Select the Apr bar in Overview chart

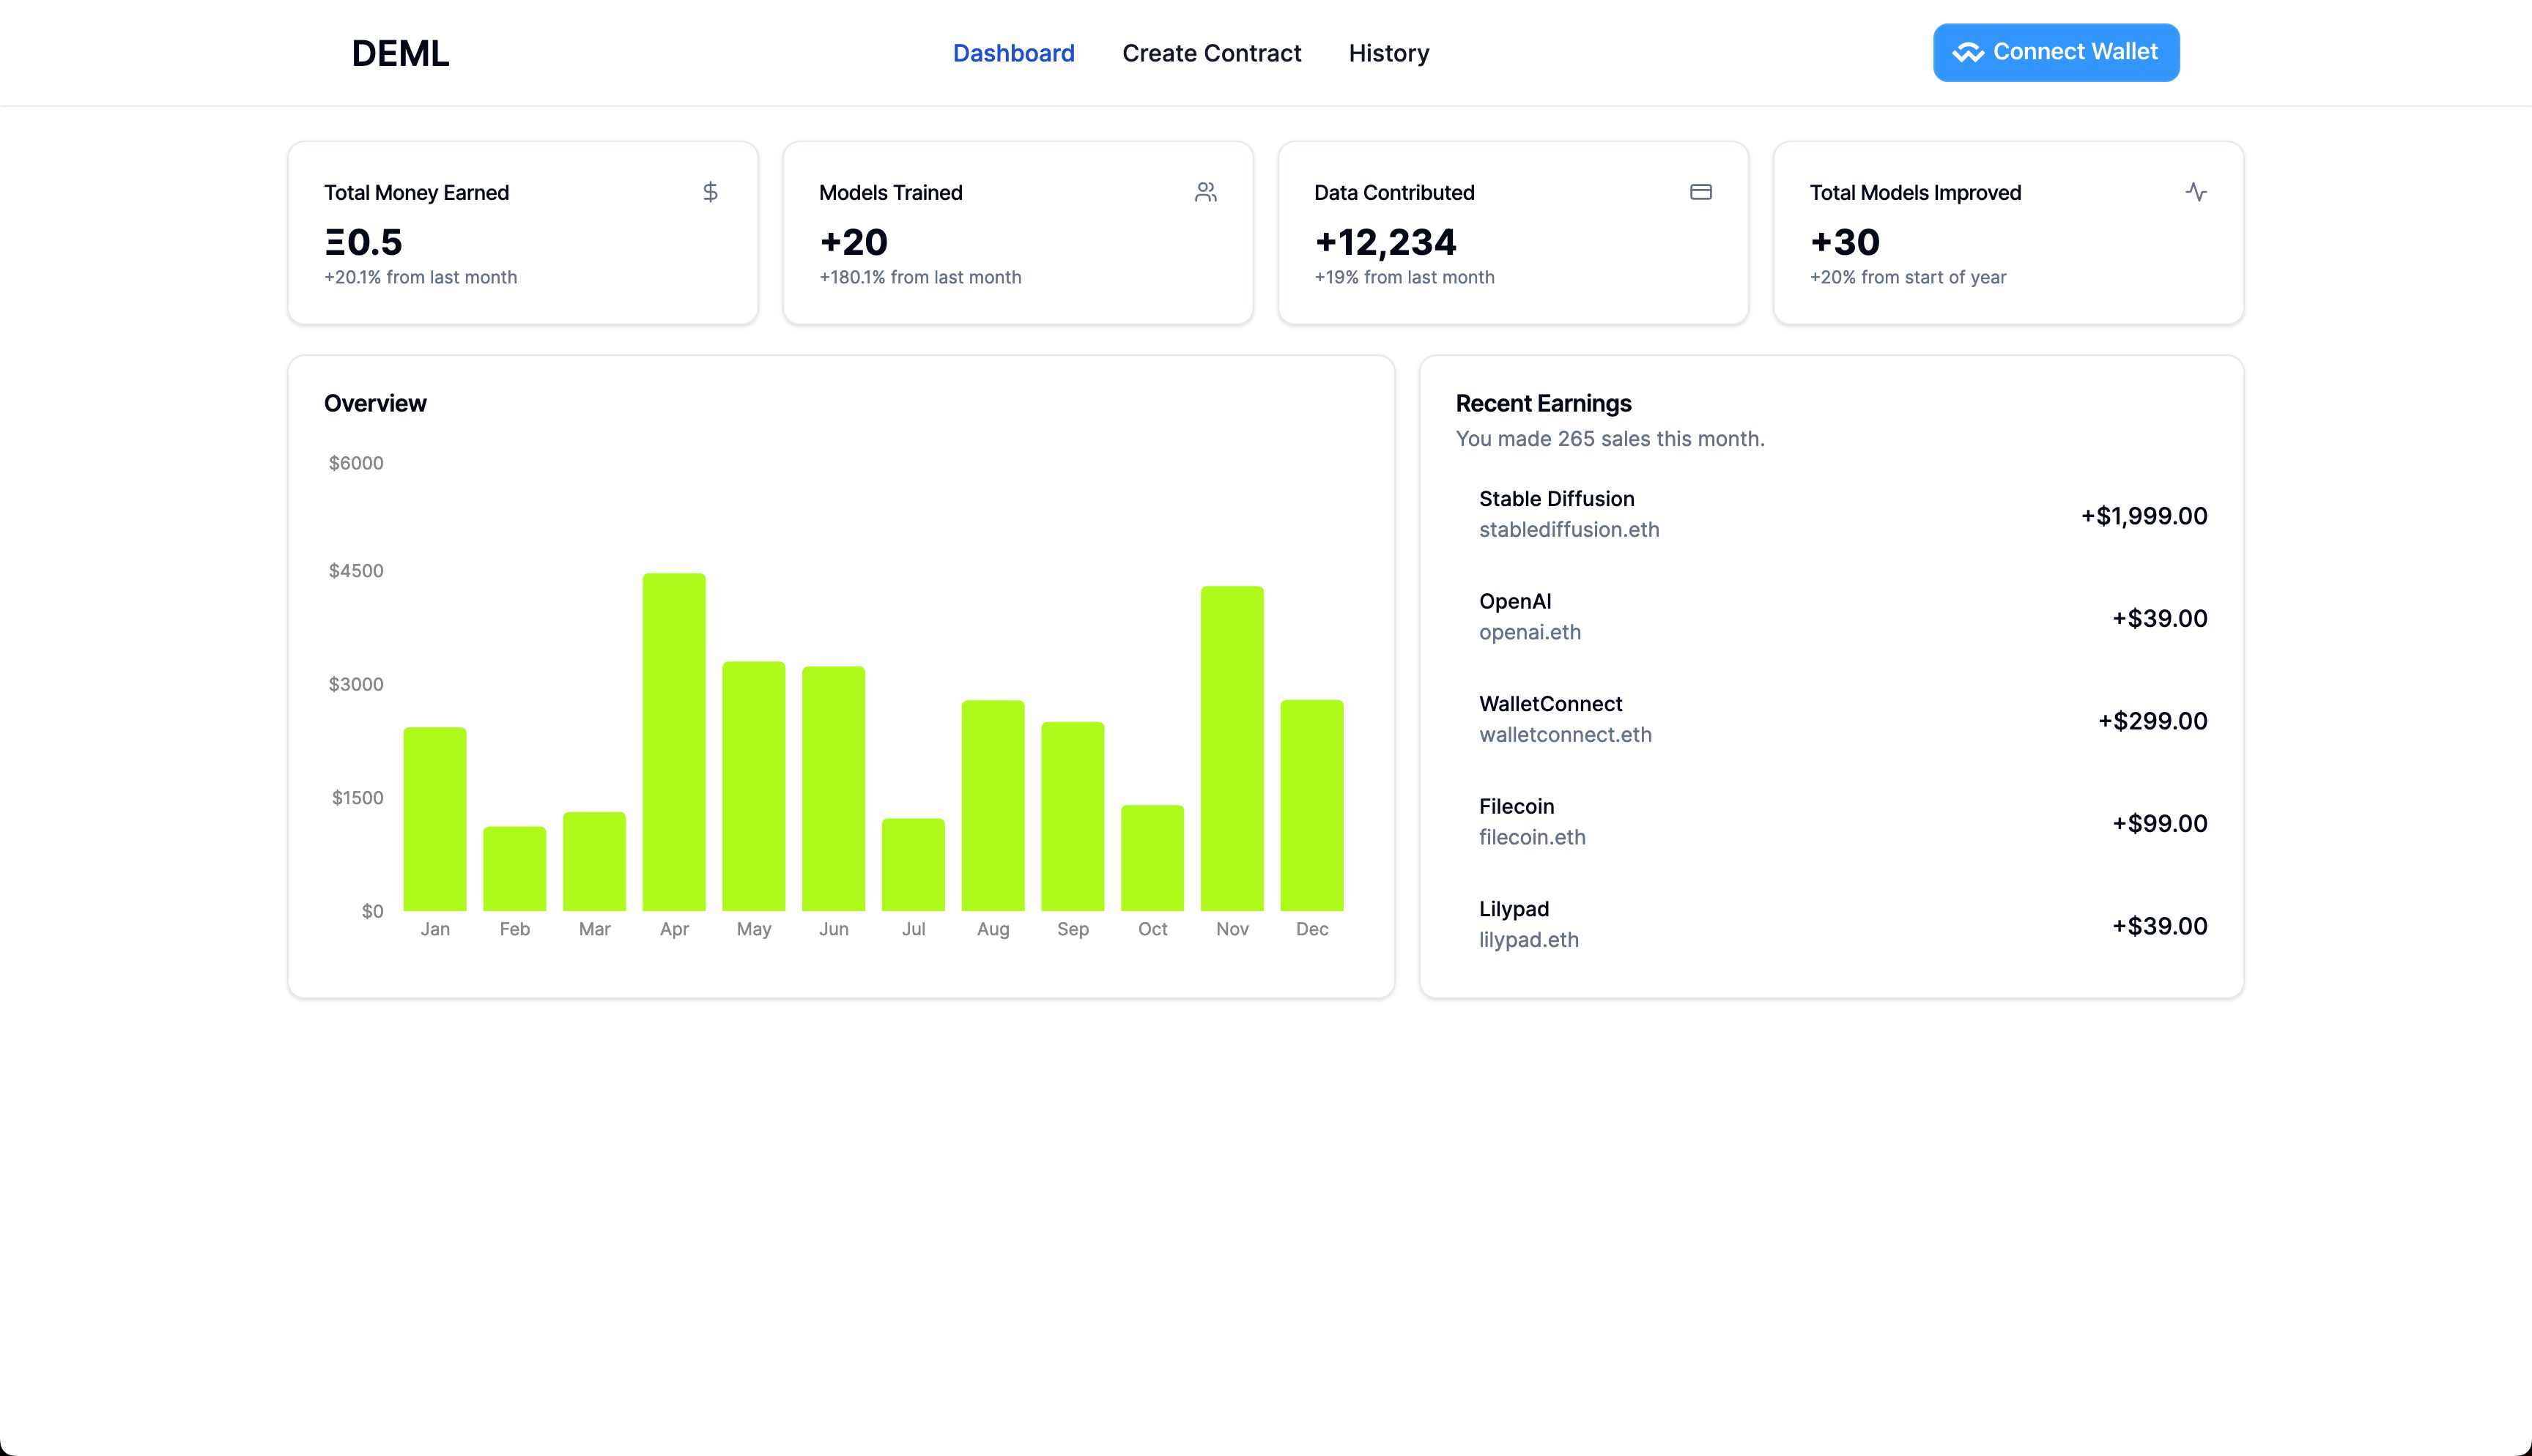pos(674,742)
